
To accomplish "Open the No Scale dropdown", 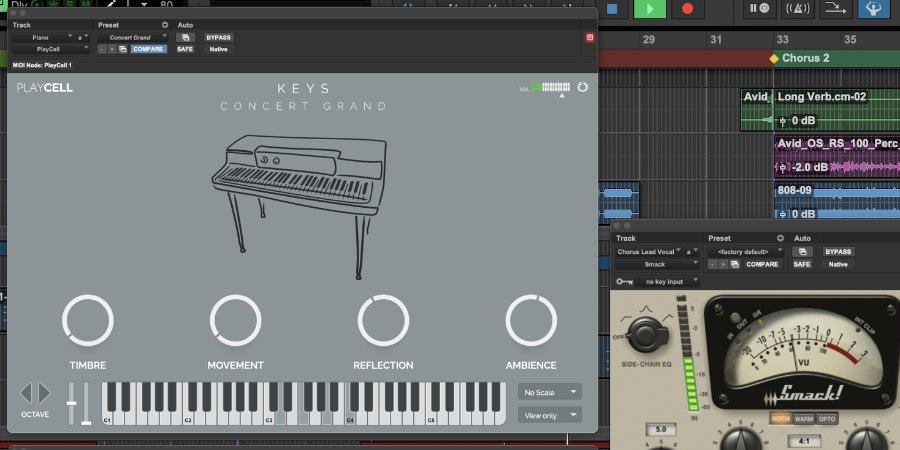I will tap(550, 392).
